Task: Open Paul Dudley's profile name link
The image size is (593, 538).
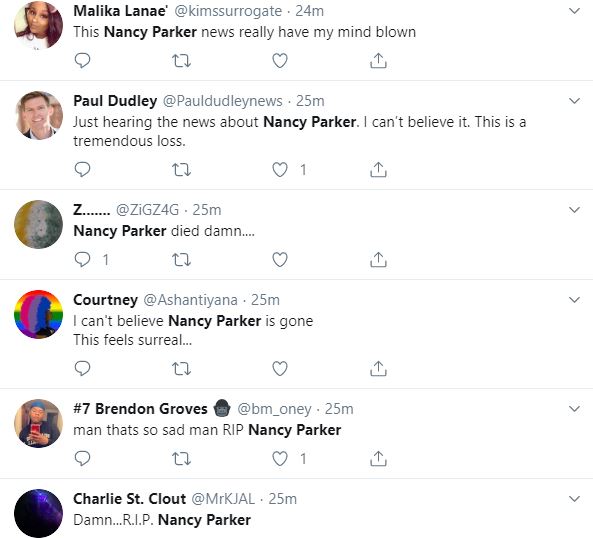Action: click(115, 101)
